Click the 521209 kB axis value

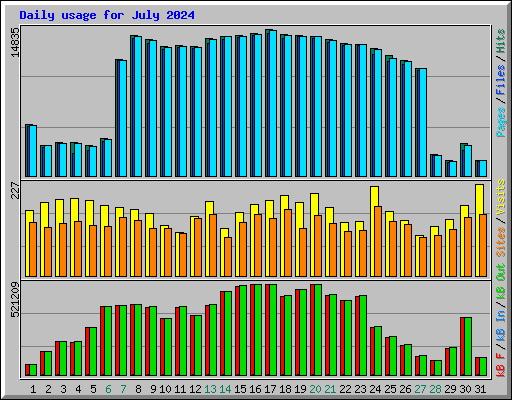[15, 300]
